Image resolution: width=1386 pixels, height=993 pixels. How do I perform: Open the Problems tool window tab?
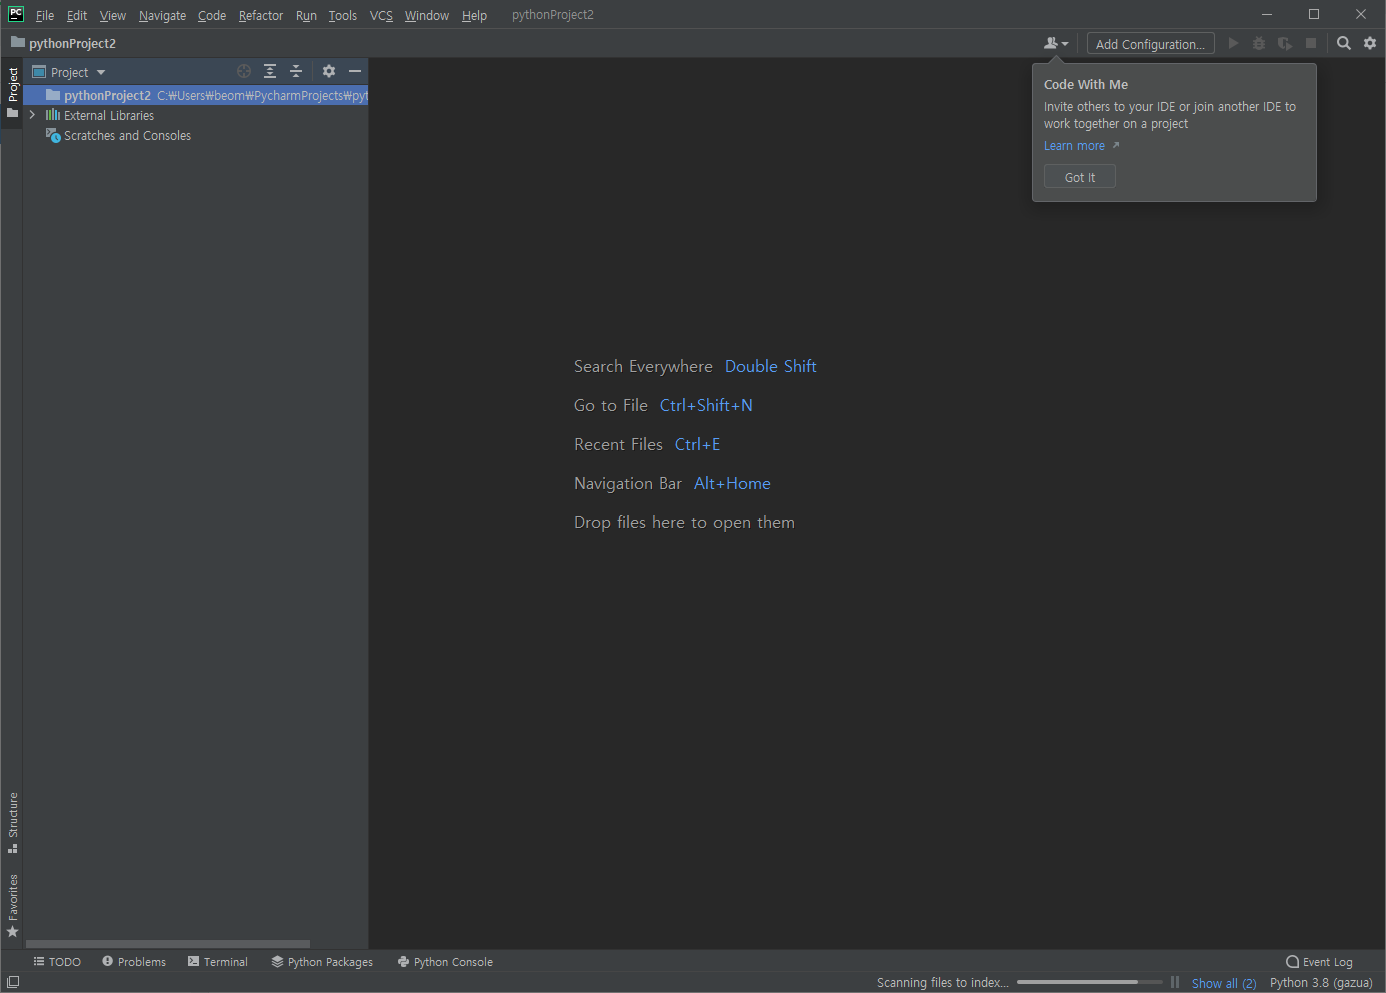134,961
